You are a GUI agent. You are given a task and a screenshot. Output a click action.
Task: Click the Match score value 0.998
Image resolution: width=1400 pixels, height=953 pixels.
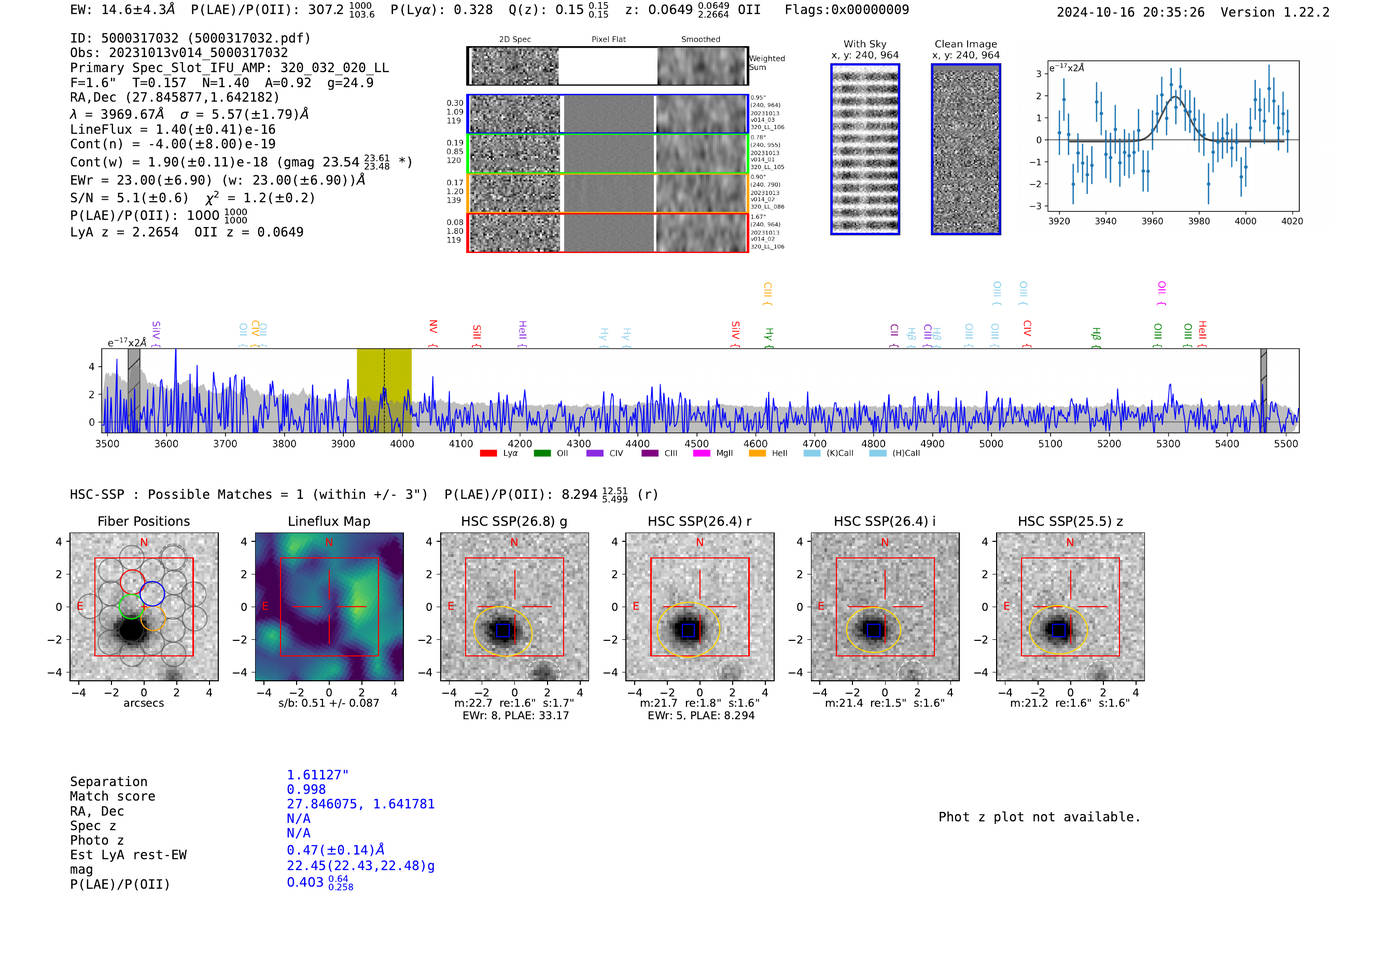pyautogui.click(x=306, y=790)
